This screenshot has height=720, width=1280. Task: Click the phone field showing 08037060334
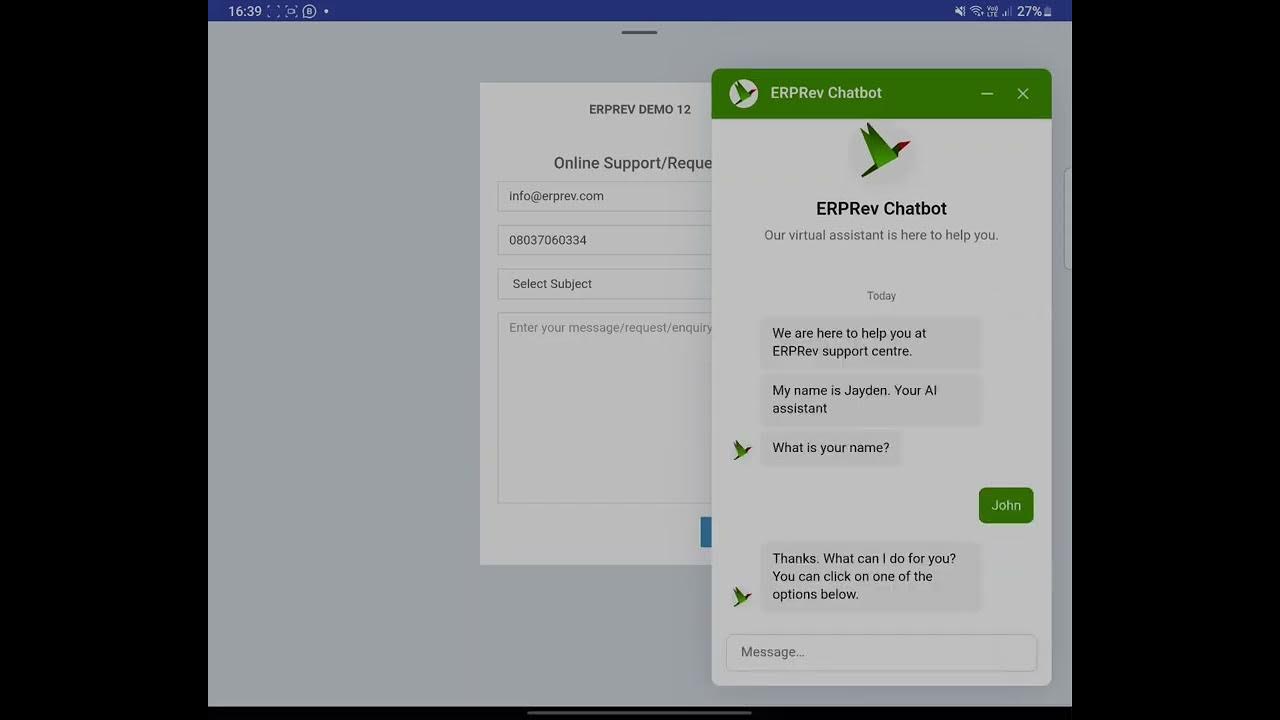pos(604,240)
